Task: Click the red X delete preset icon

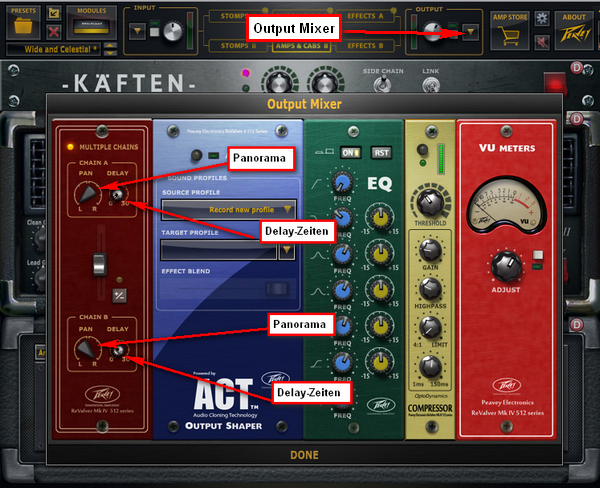Action: coord(54,32)
